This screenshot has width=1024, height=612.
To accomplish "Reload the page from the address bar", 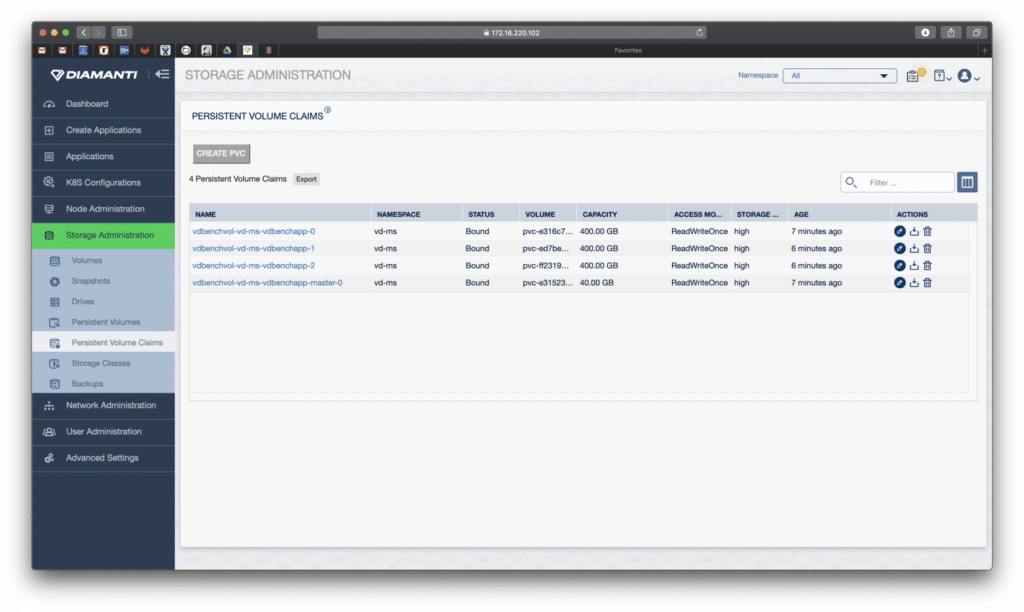I will click(x=699, y=33).
